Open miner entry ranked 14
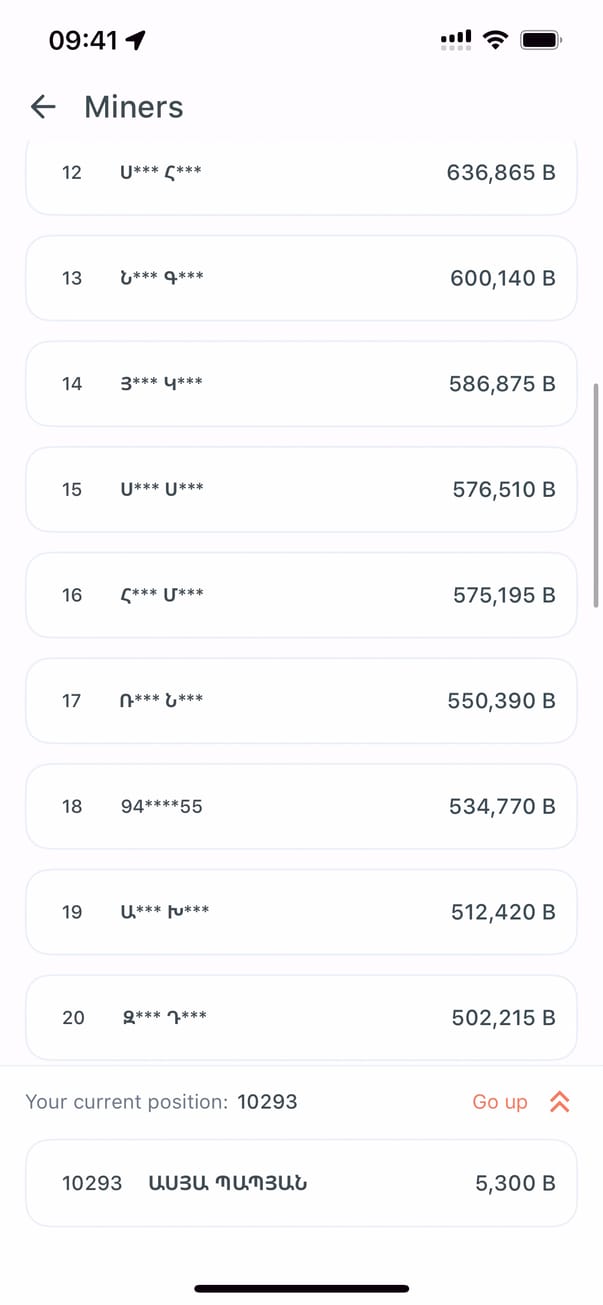Viewport: 603px width, 1305px height. (x=301, y=384)
